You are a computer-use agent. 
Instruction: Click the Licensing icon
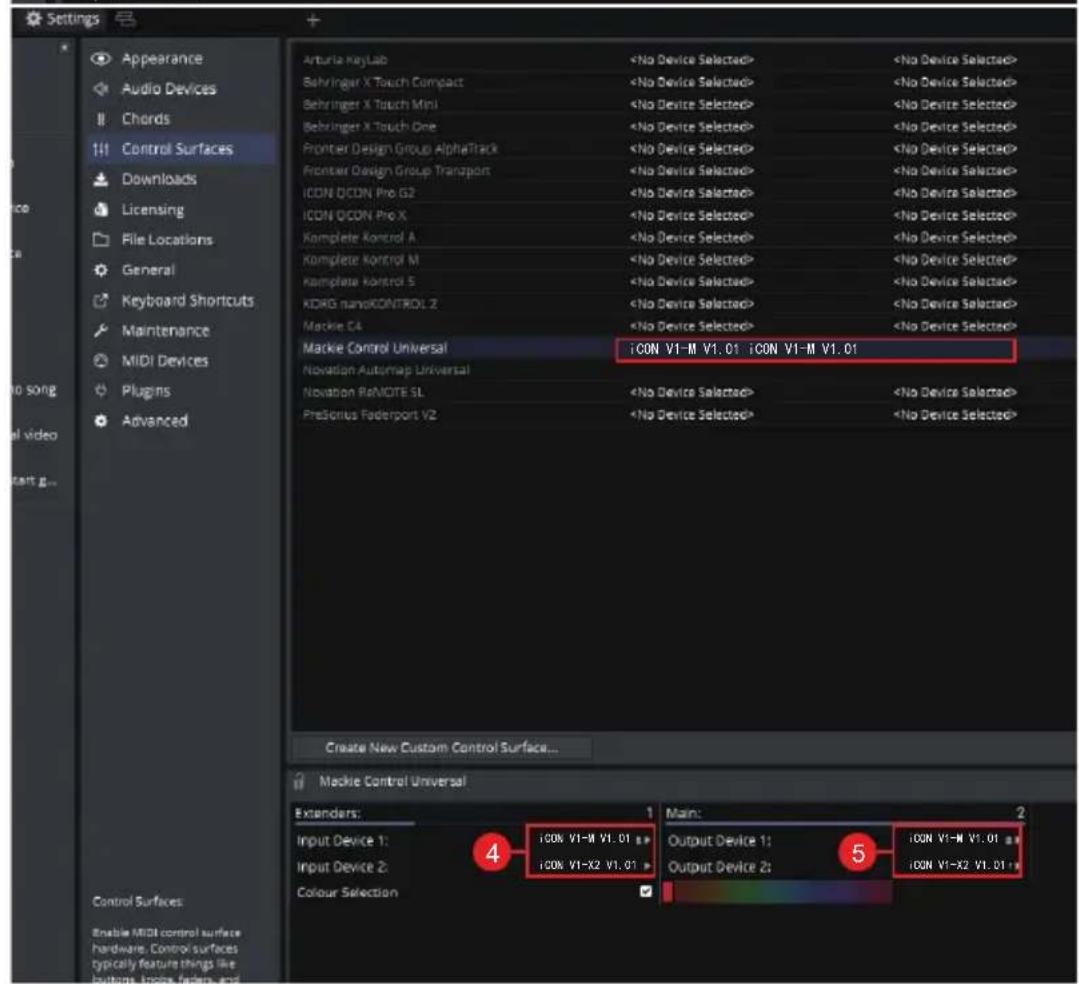click(x=101, y=210)
